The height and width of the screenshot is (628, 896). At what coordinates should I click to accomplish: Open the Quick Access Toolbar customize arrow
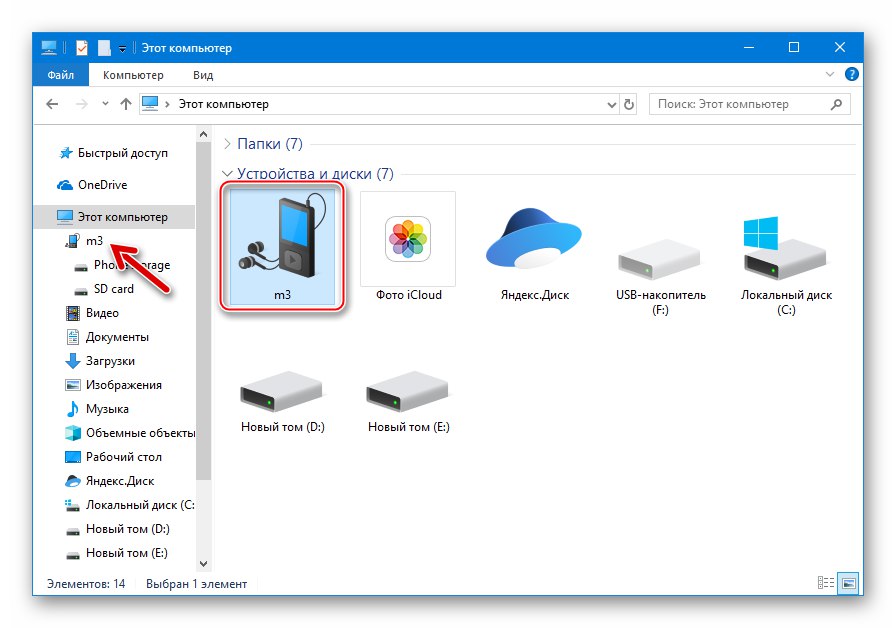pyautogui.click(x=122, y=49)
